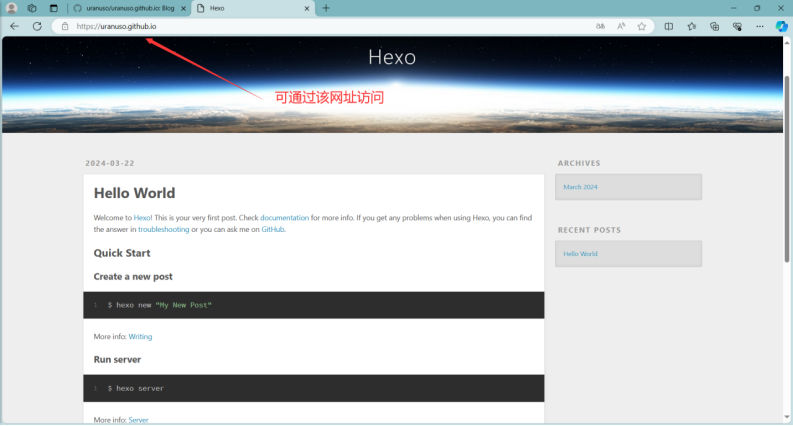
Task: Add this page to favorites
Action: [642, 26]
